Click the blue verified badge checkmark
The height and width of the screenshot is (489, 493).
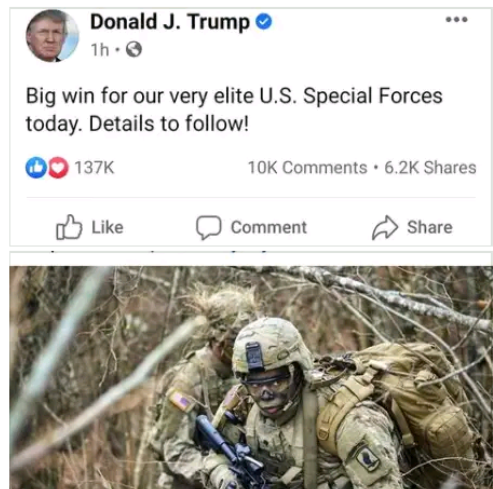click(x=264, y=22)
